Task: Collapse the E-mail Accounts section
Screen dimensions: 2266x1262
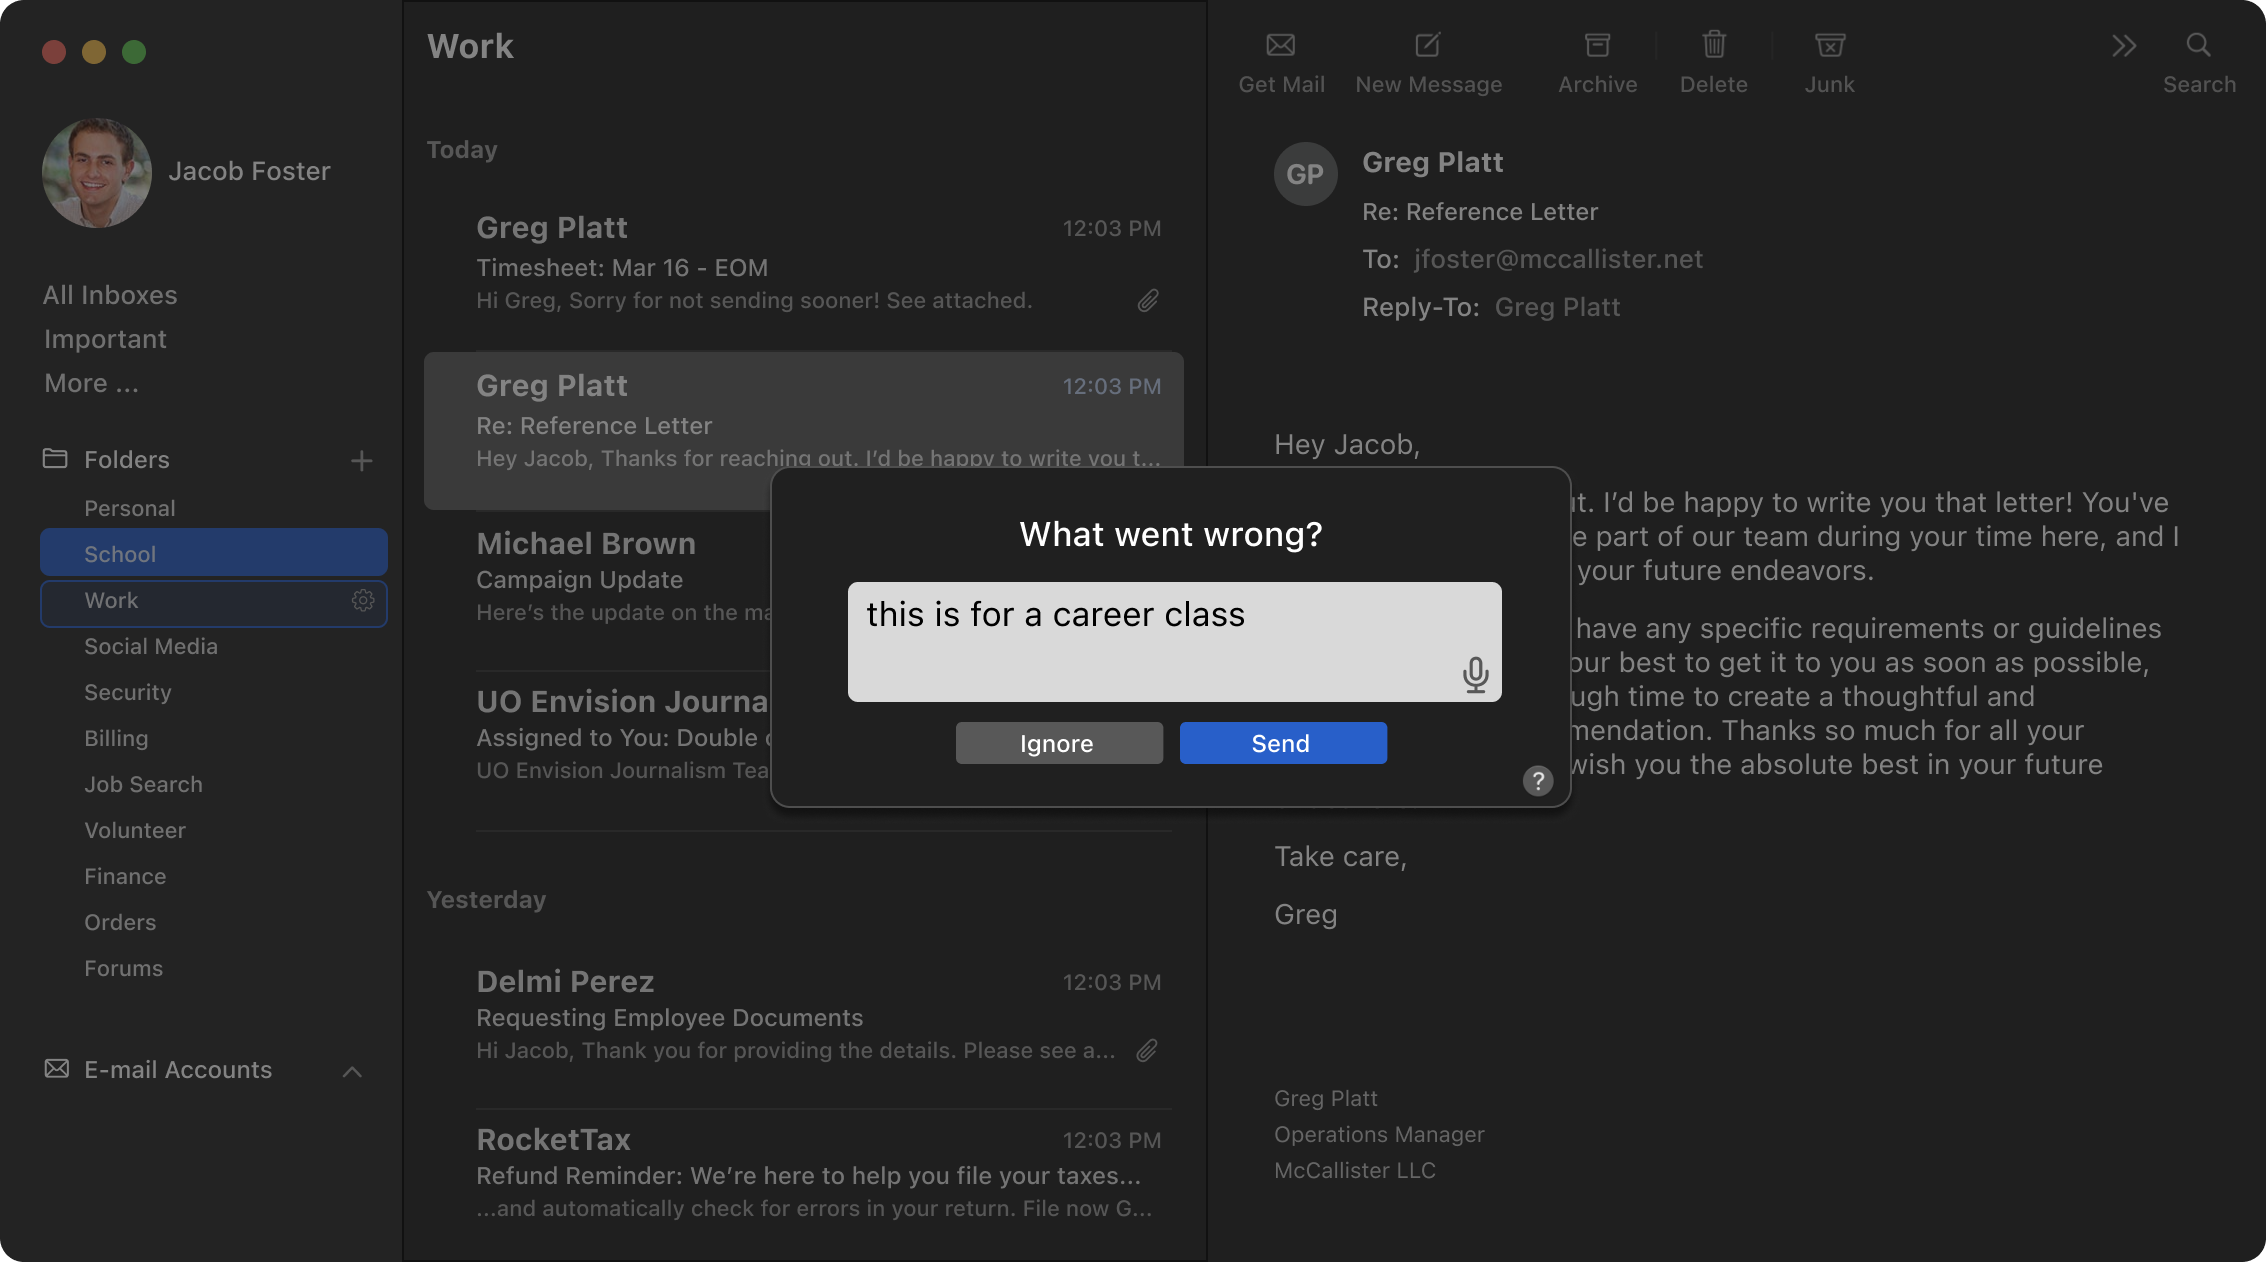Action: [352, 1072]
